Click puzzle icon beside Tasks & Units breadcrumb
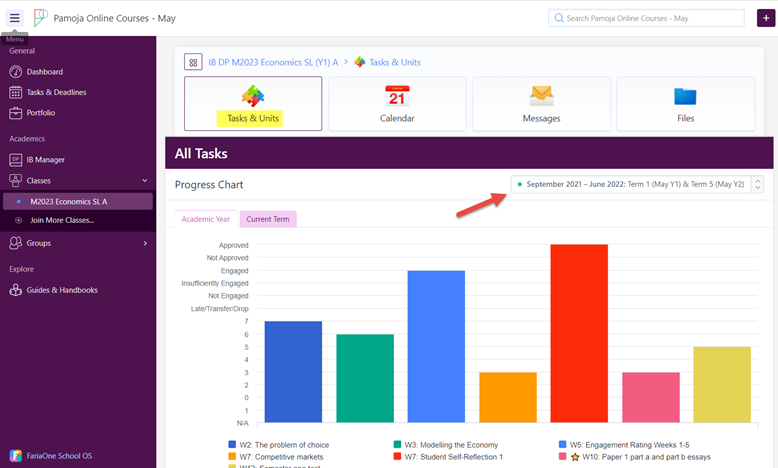 tap(360, 63)
